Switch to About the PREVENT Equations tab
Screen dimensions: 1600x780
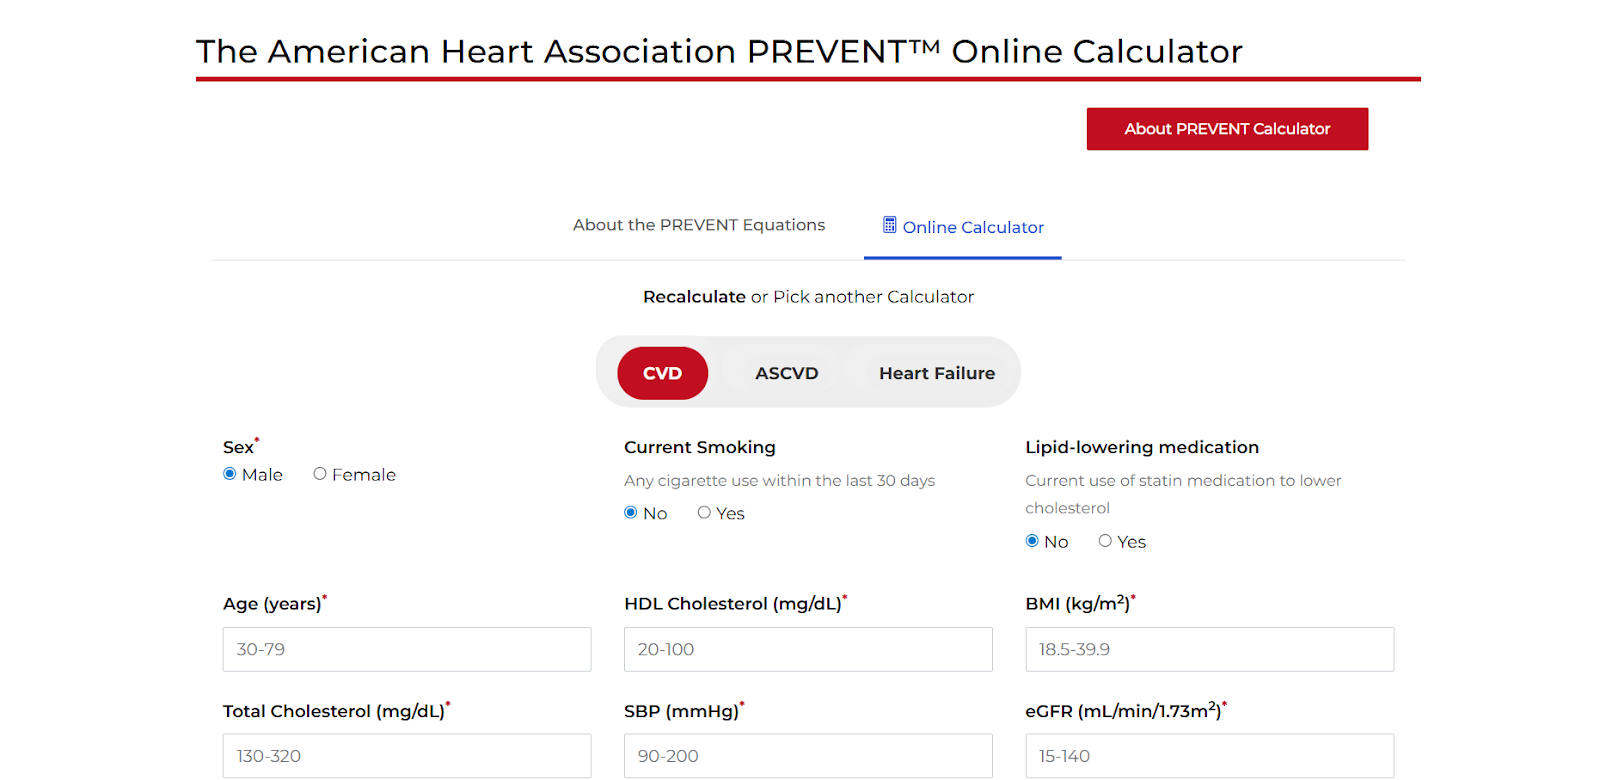(699, 225)
